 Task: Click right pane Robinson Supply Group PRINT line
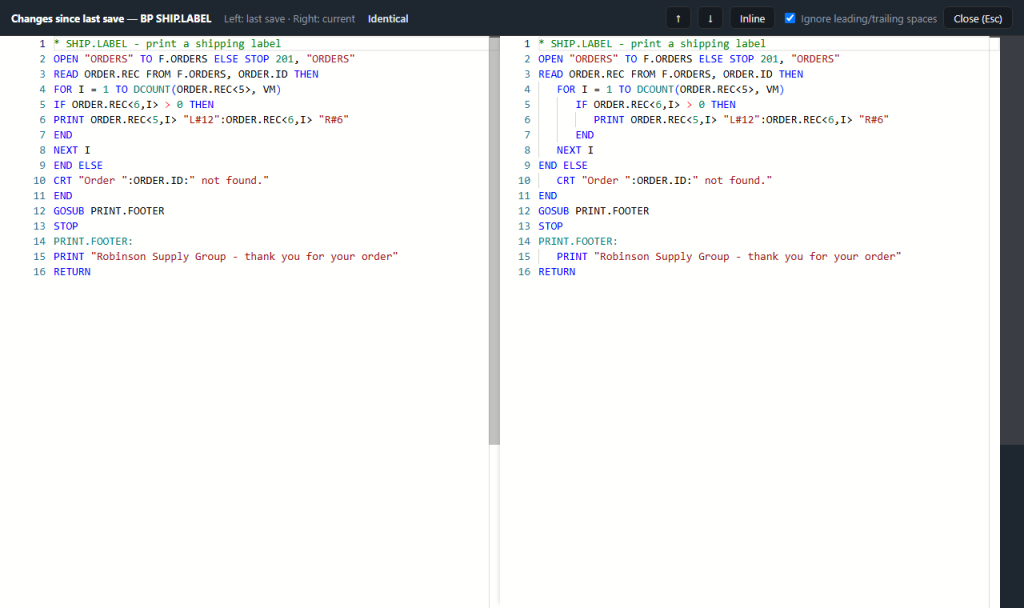729,257
